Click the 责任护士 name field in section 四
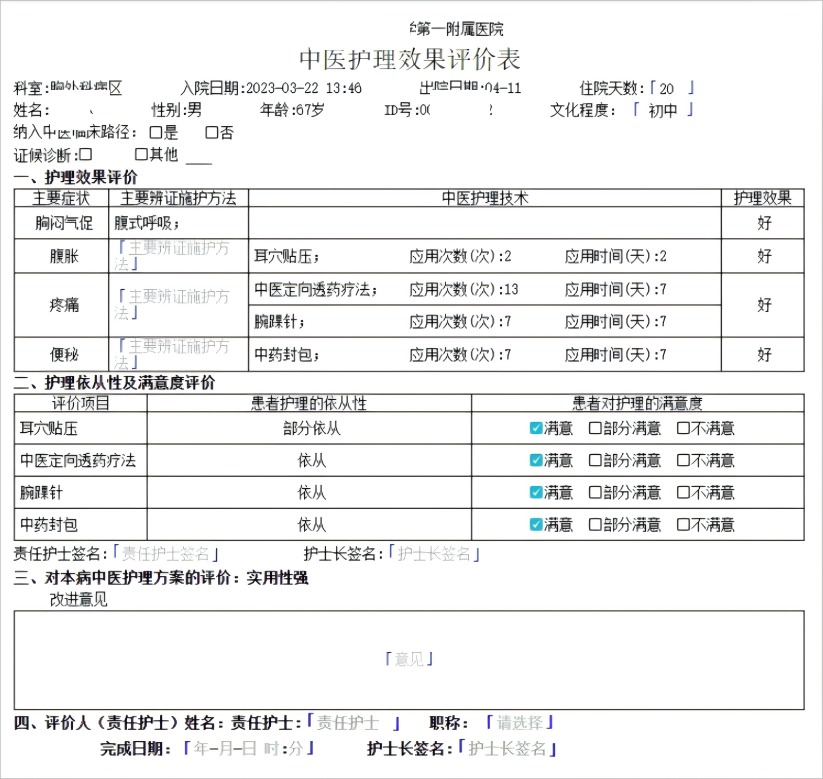Screen dimensions: 823x779 (353, 722)
